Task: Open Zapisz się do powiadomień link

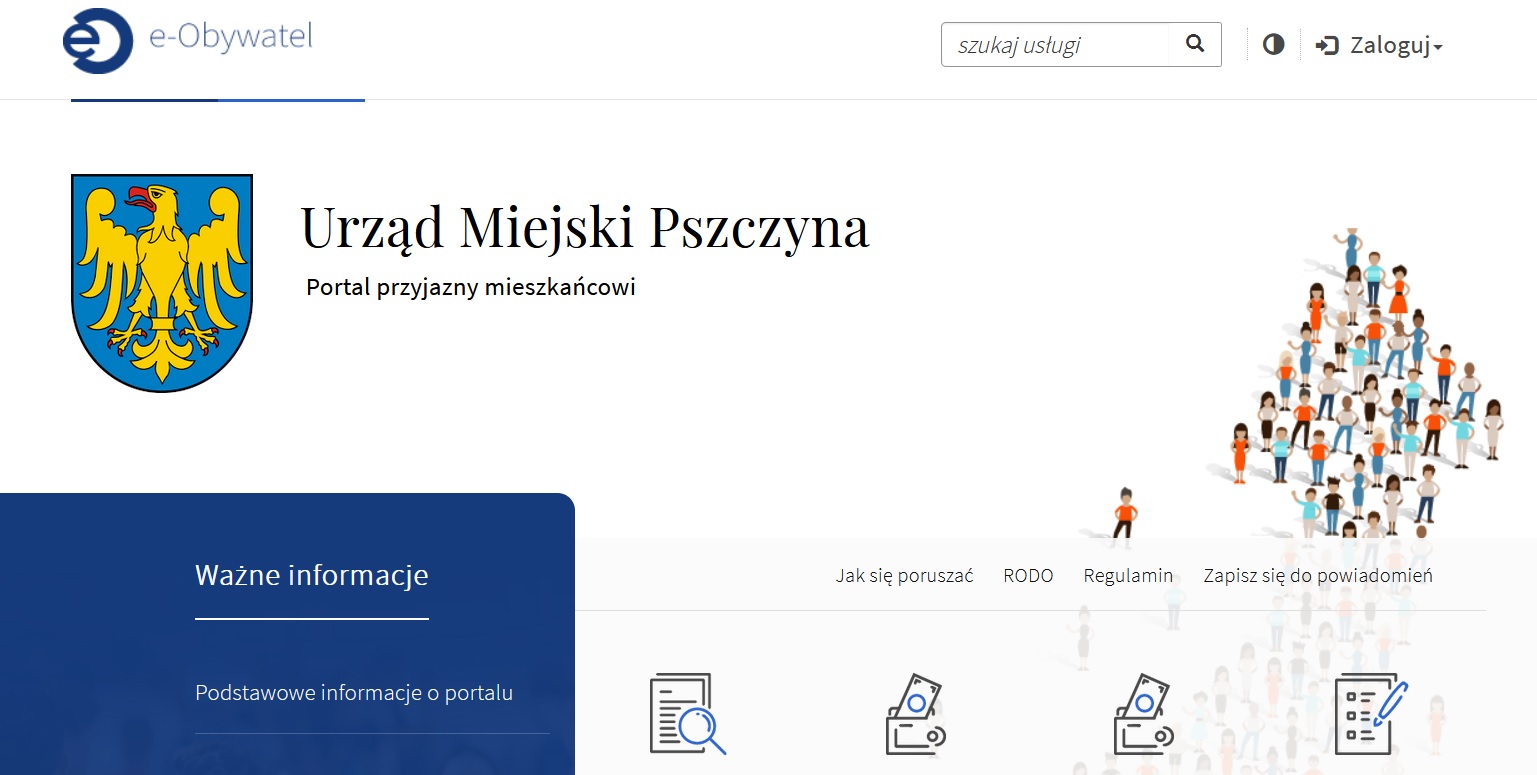Action: point(1318,576)
